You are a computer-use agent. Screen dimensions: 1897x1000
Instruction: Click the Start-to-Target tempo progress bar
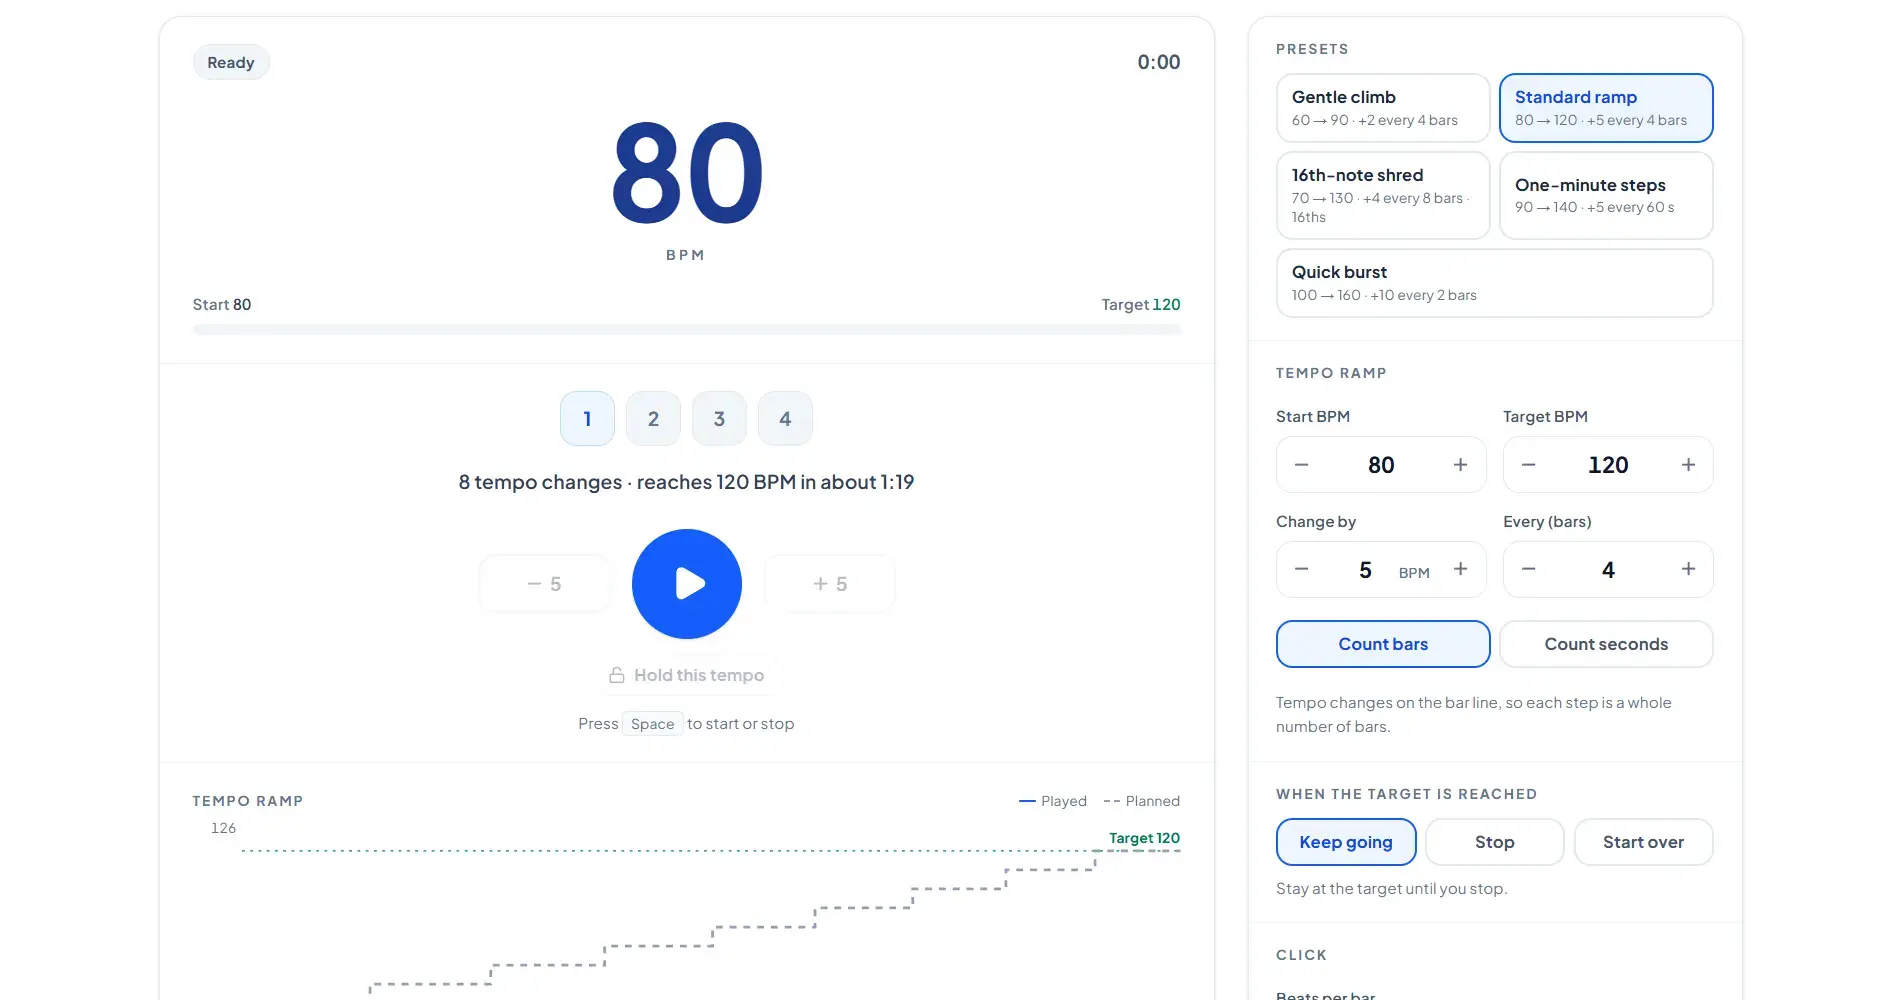tap(687, 330)
